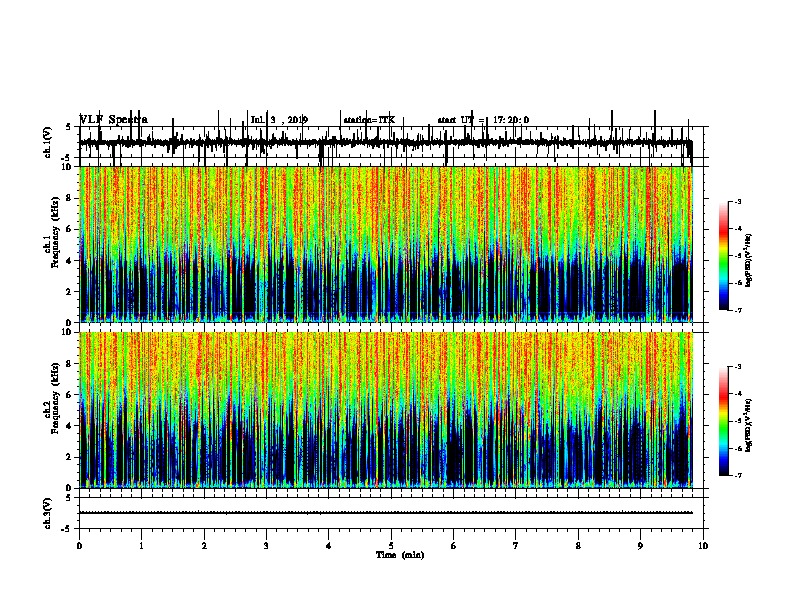Click time axis tick label "9"

pyautogui.click(x=640, y=546)
